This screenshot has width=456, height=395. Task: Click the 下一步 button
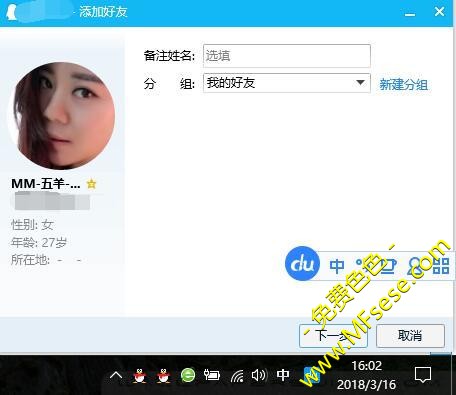(x=333, y=336)
